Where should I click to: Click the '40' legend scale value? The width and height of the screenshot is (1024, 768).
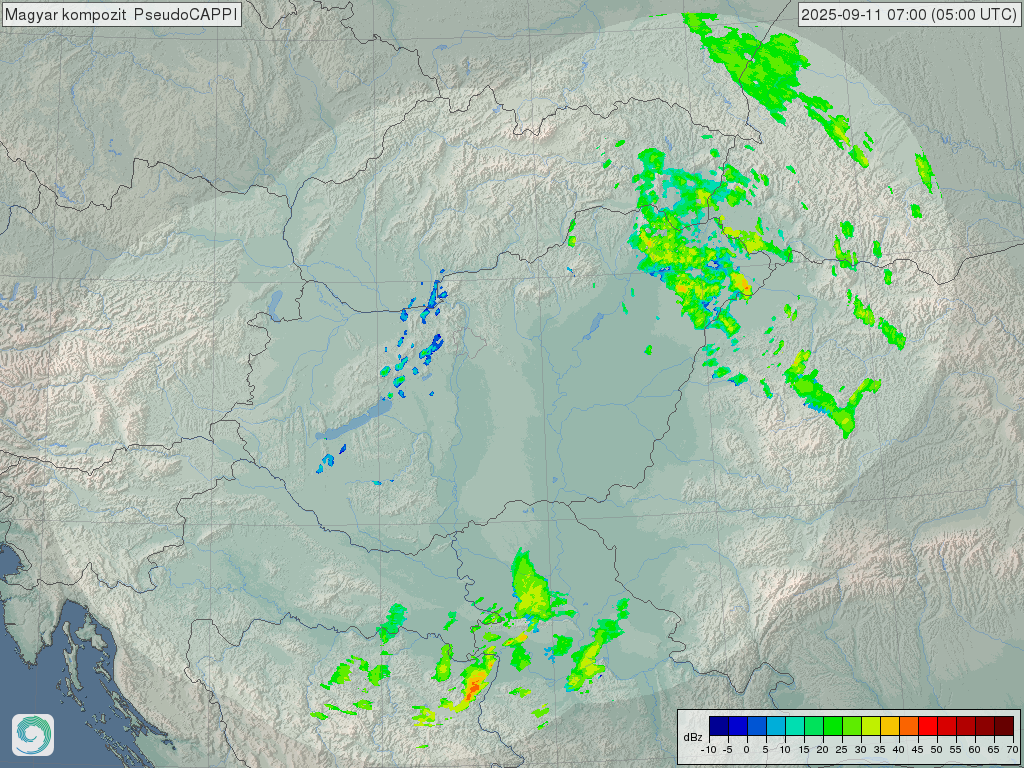tap(899, 750)
